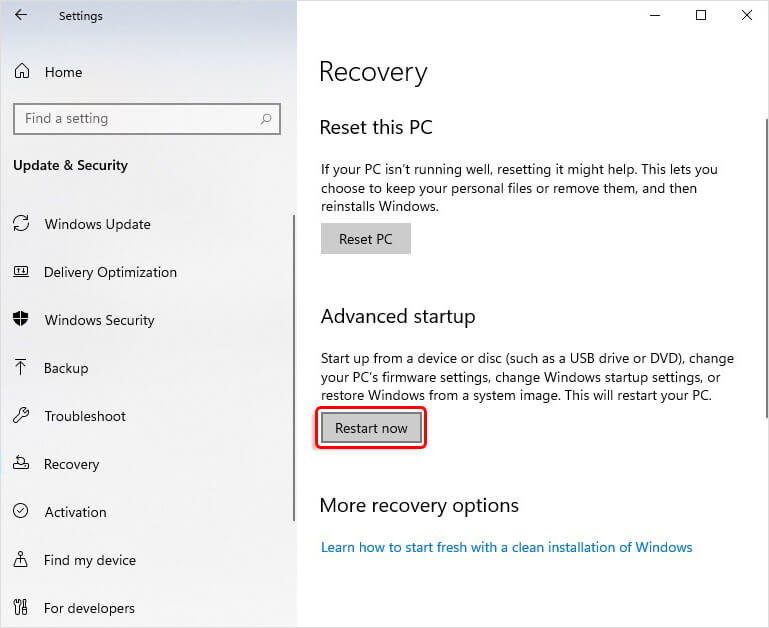Select the Find my device icon
Viewport: 769px width, 628px height.
click(21, 559)
